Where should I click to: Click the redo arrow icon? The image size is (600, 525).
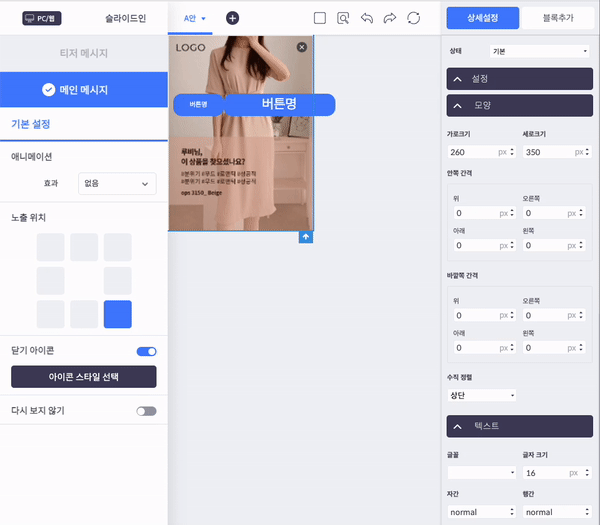[x=390, y=18]
